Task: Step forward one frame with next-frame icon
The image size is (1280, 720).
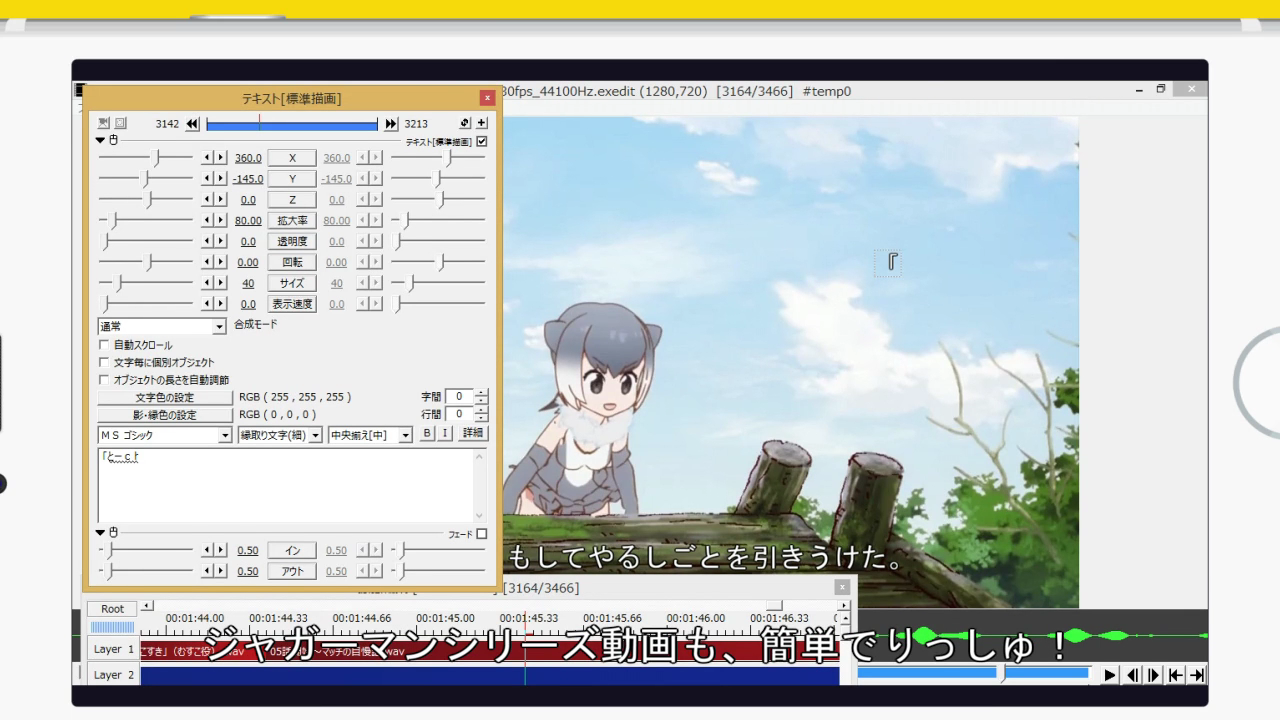Action: coord(1151,674)
